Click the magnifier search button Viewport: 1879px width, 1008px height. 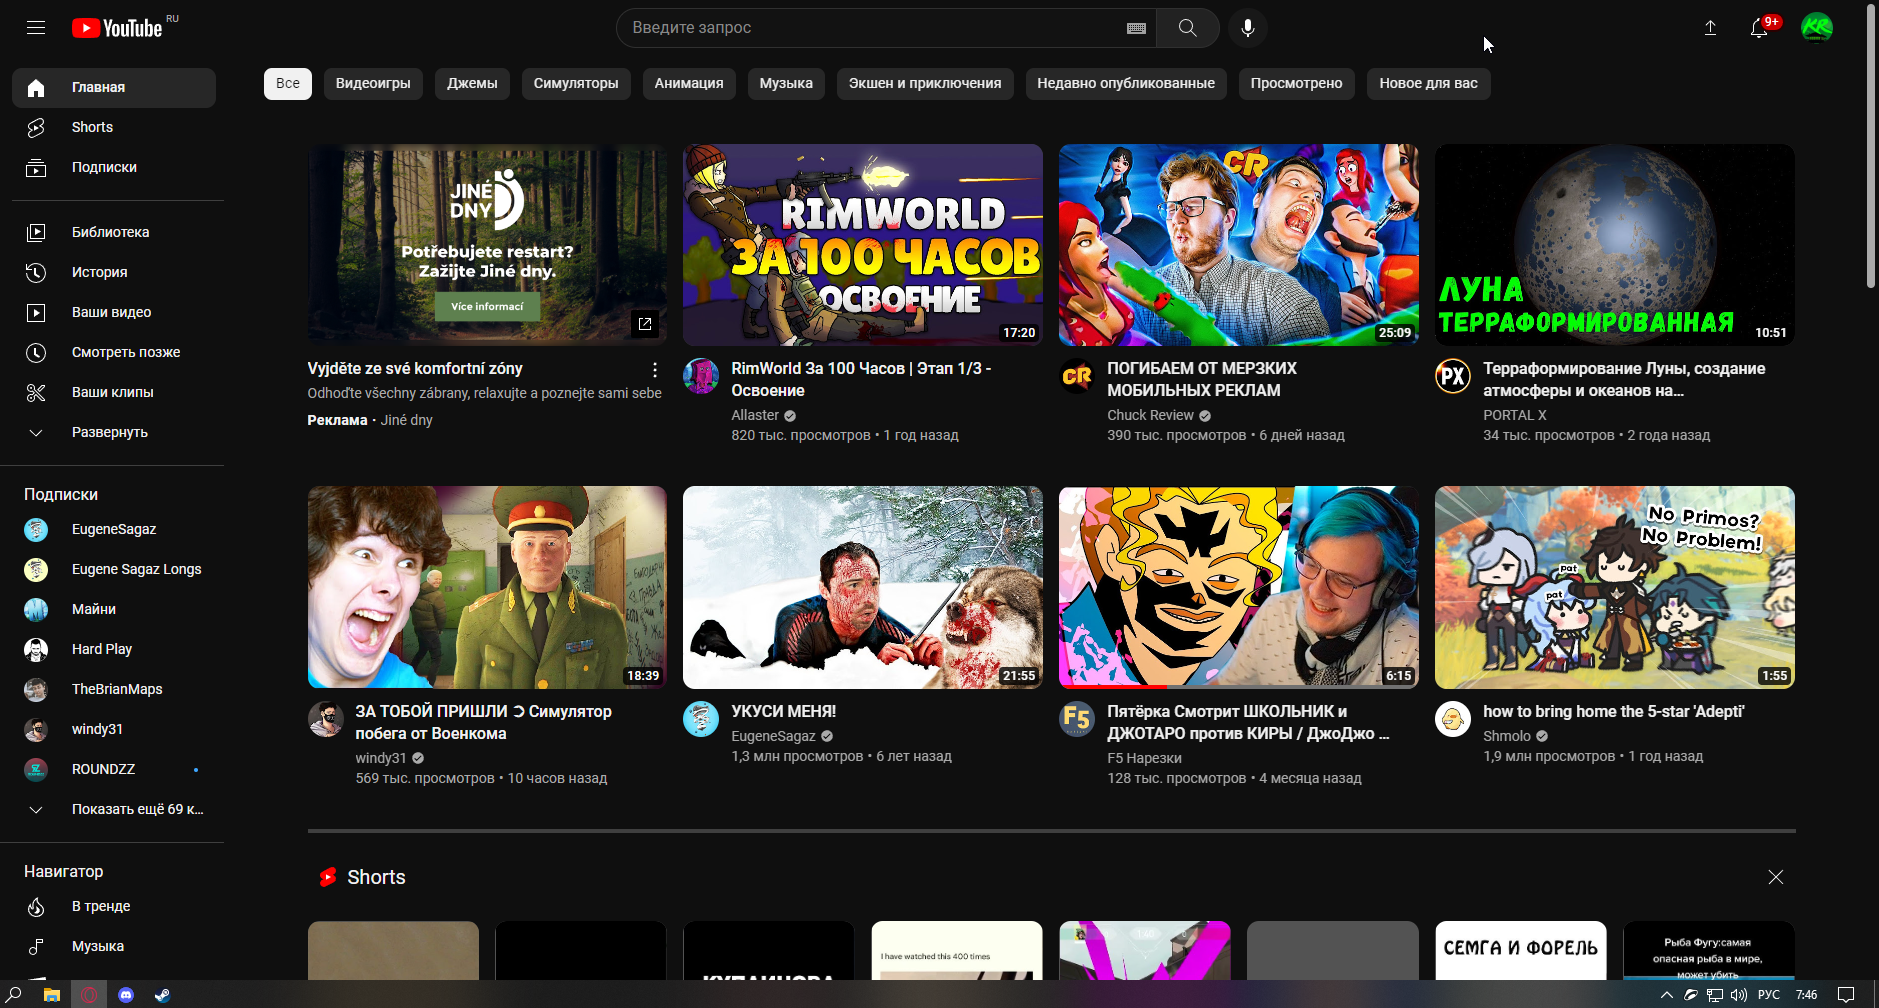[1187, 28]
